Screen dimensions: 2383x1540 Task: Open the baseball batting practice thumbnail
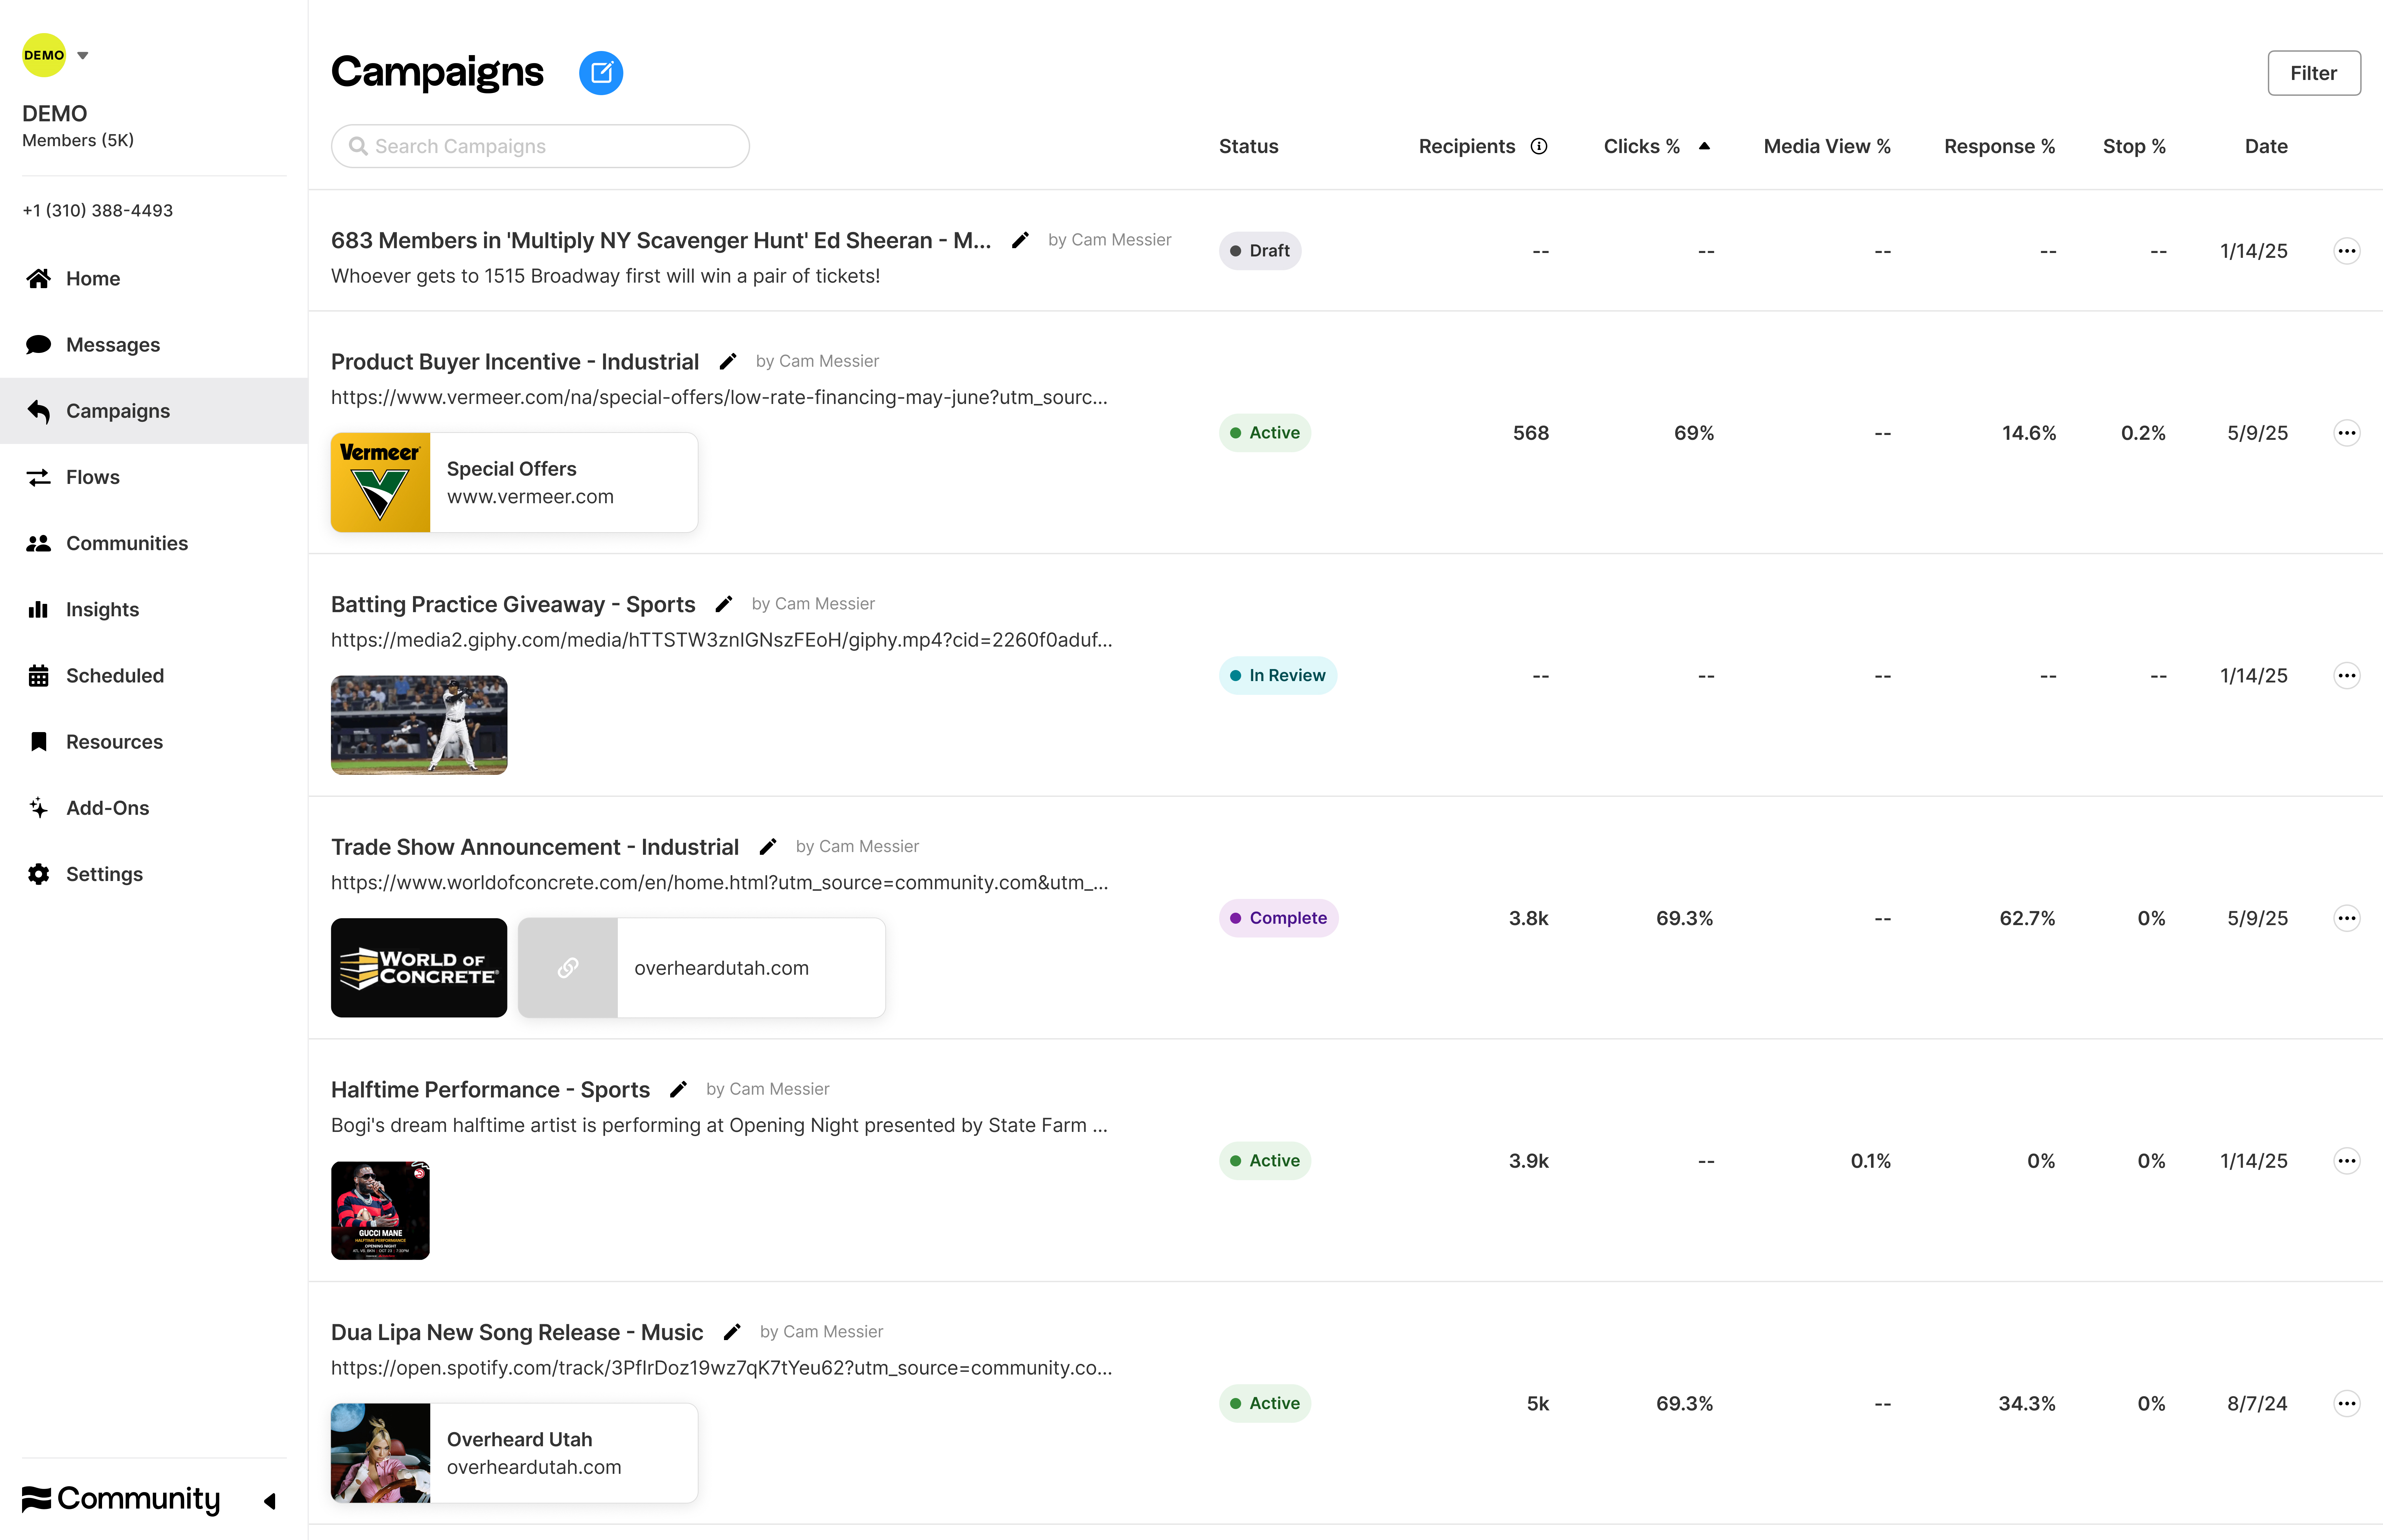click(x=419, y=725)
